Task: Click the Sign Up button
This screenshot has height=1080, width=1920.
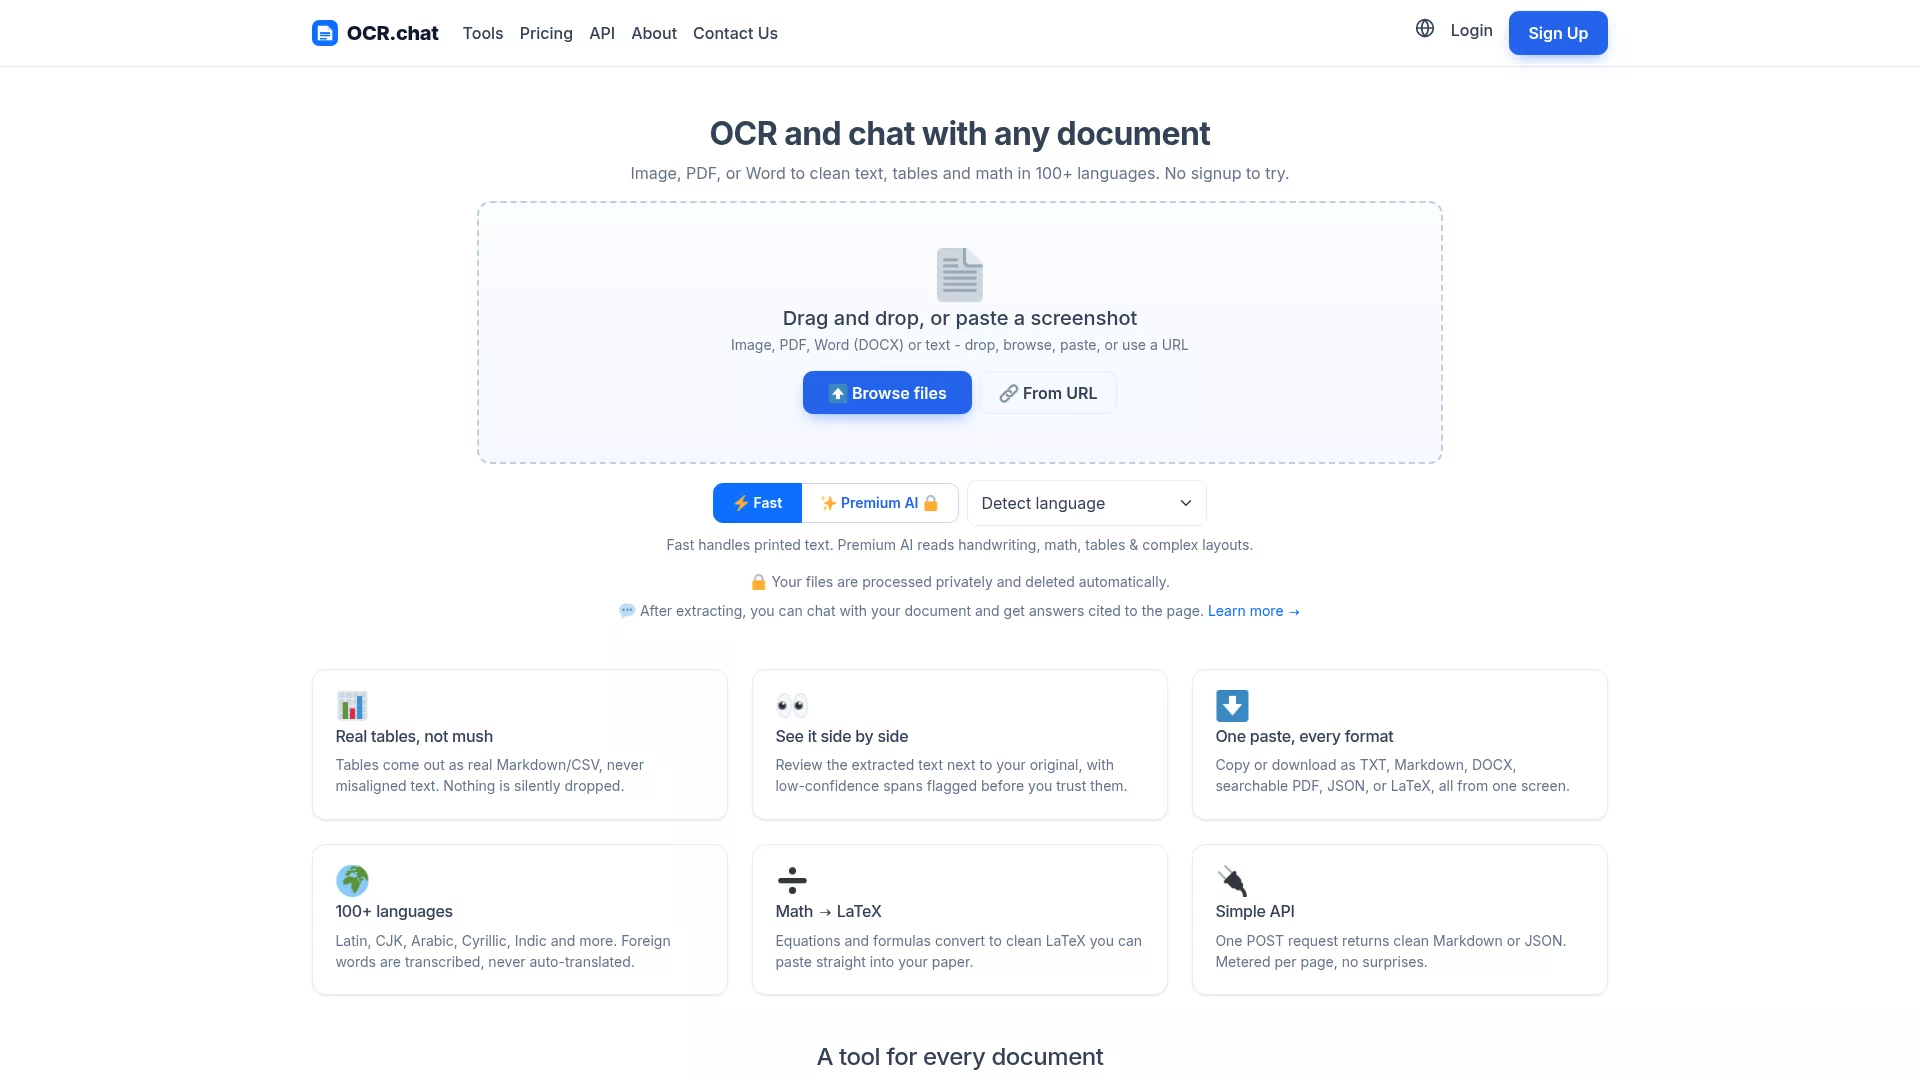Action: tap(1558, 33)
